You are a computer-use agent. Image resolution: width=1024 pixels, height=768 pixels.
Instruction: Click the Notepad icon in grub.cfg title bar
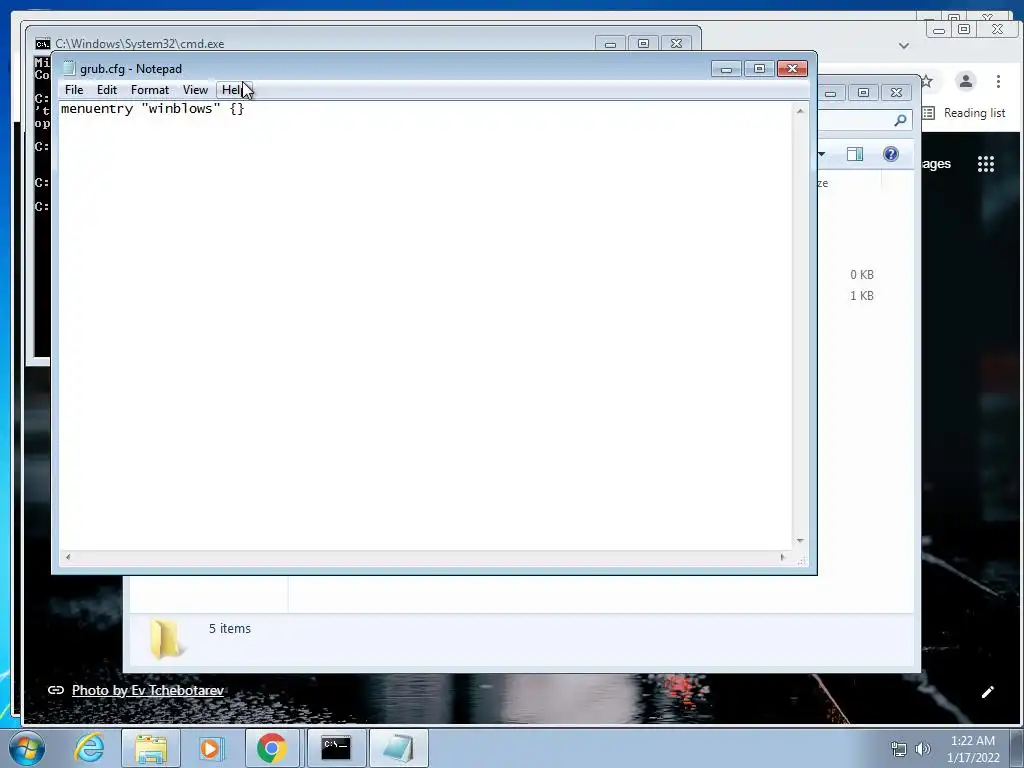pos(69,69)
